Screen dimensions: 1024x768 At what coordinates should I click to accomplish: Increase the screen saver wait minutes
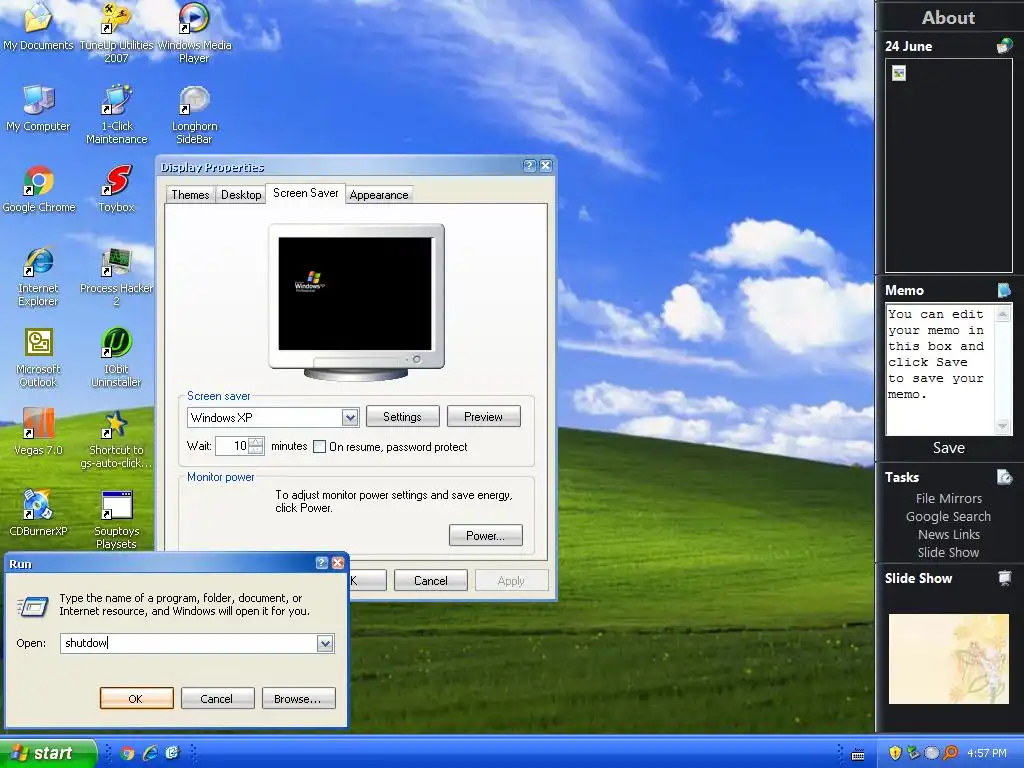tap(256, 441)
